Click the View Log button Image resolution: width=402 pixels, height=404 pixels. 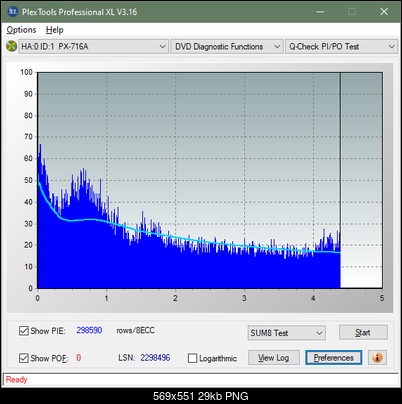(x=274, y=358)
